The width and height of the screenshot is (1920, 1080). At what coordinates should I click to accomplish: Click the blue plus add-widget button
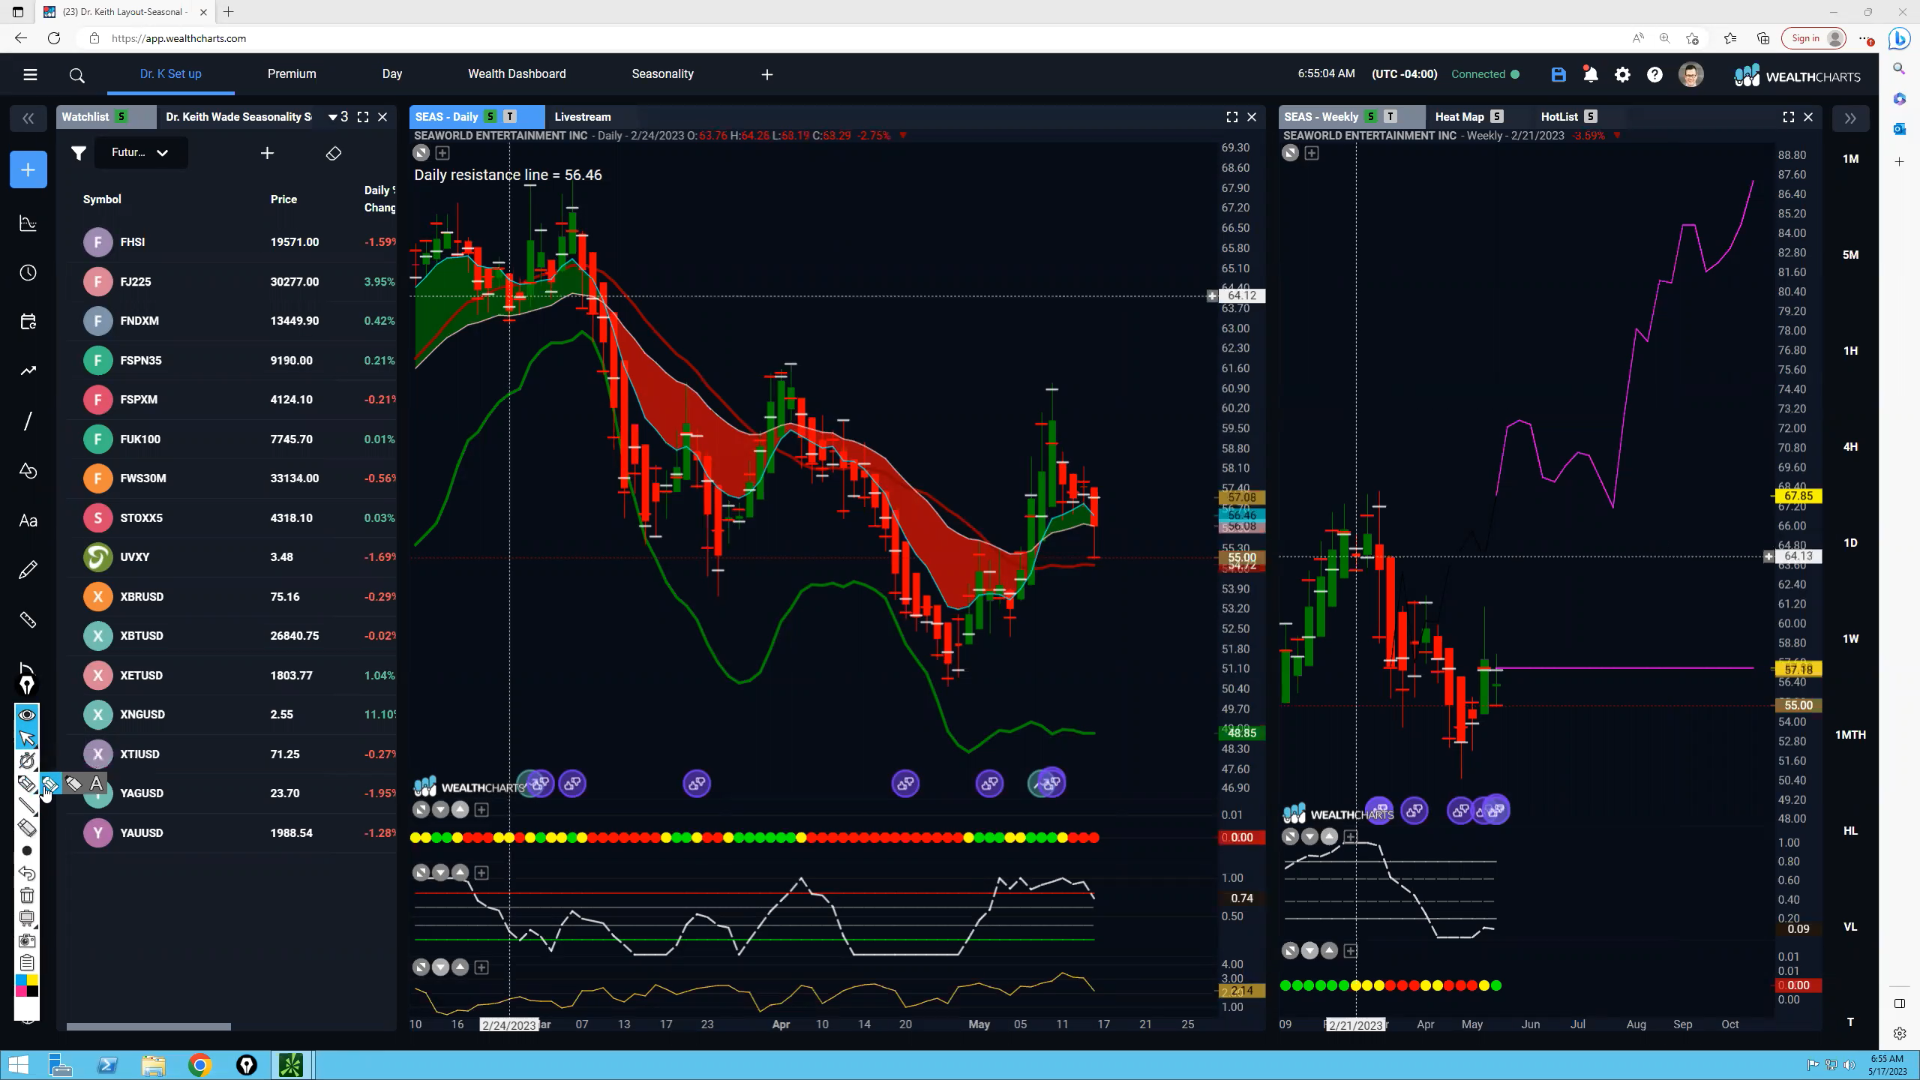point(28,170)
